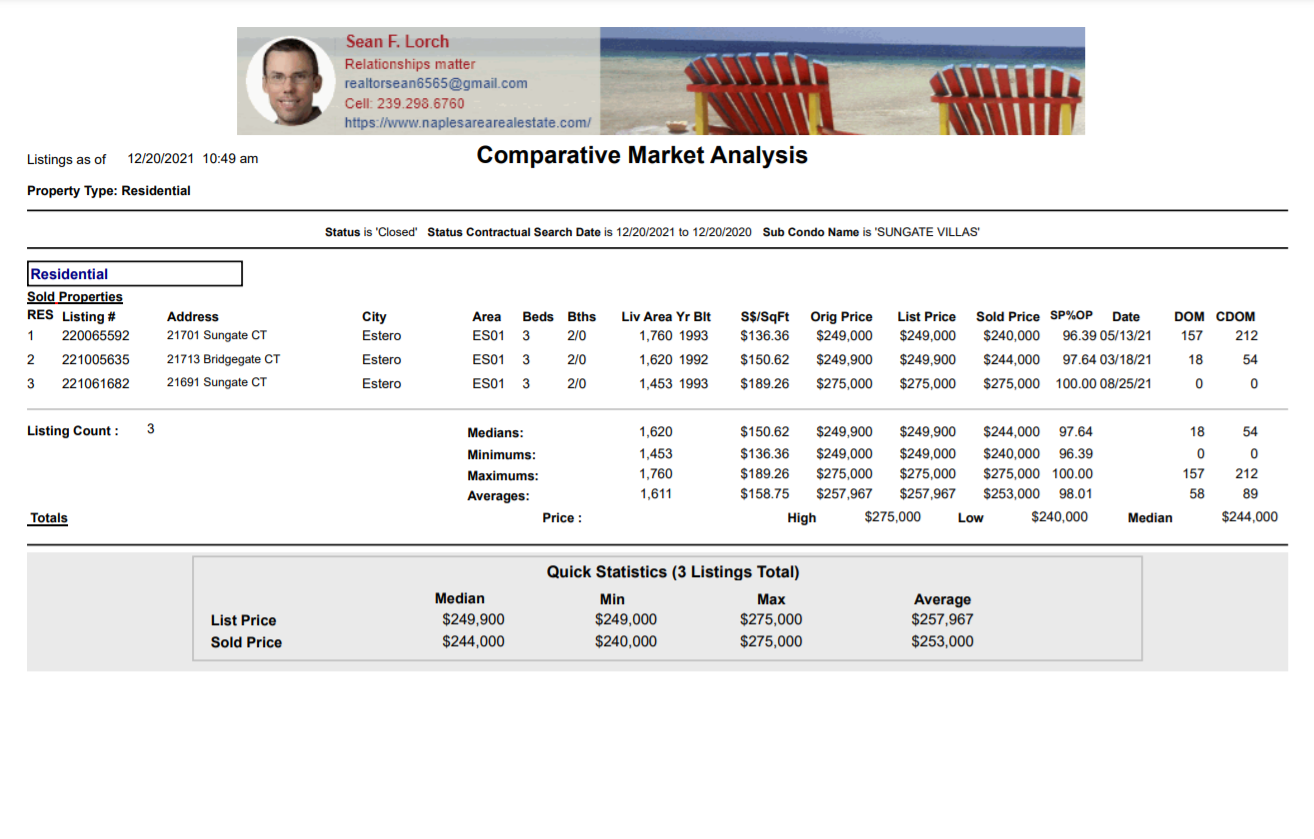
Task: Click the closing date 03/18/21
Action: coord(1126,360)
